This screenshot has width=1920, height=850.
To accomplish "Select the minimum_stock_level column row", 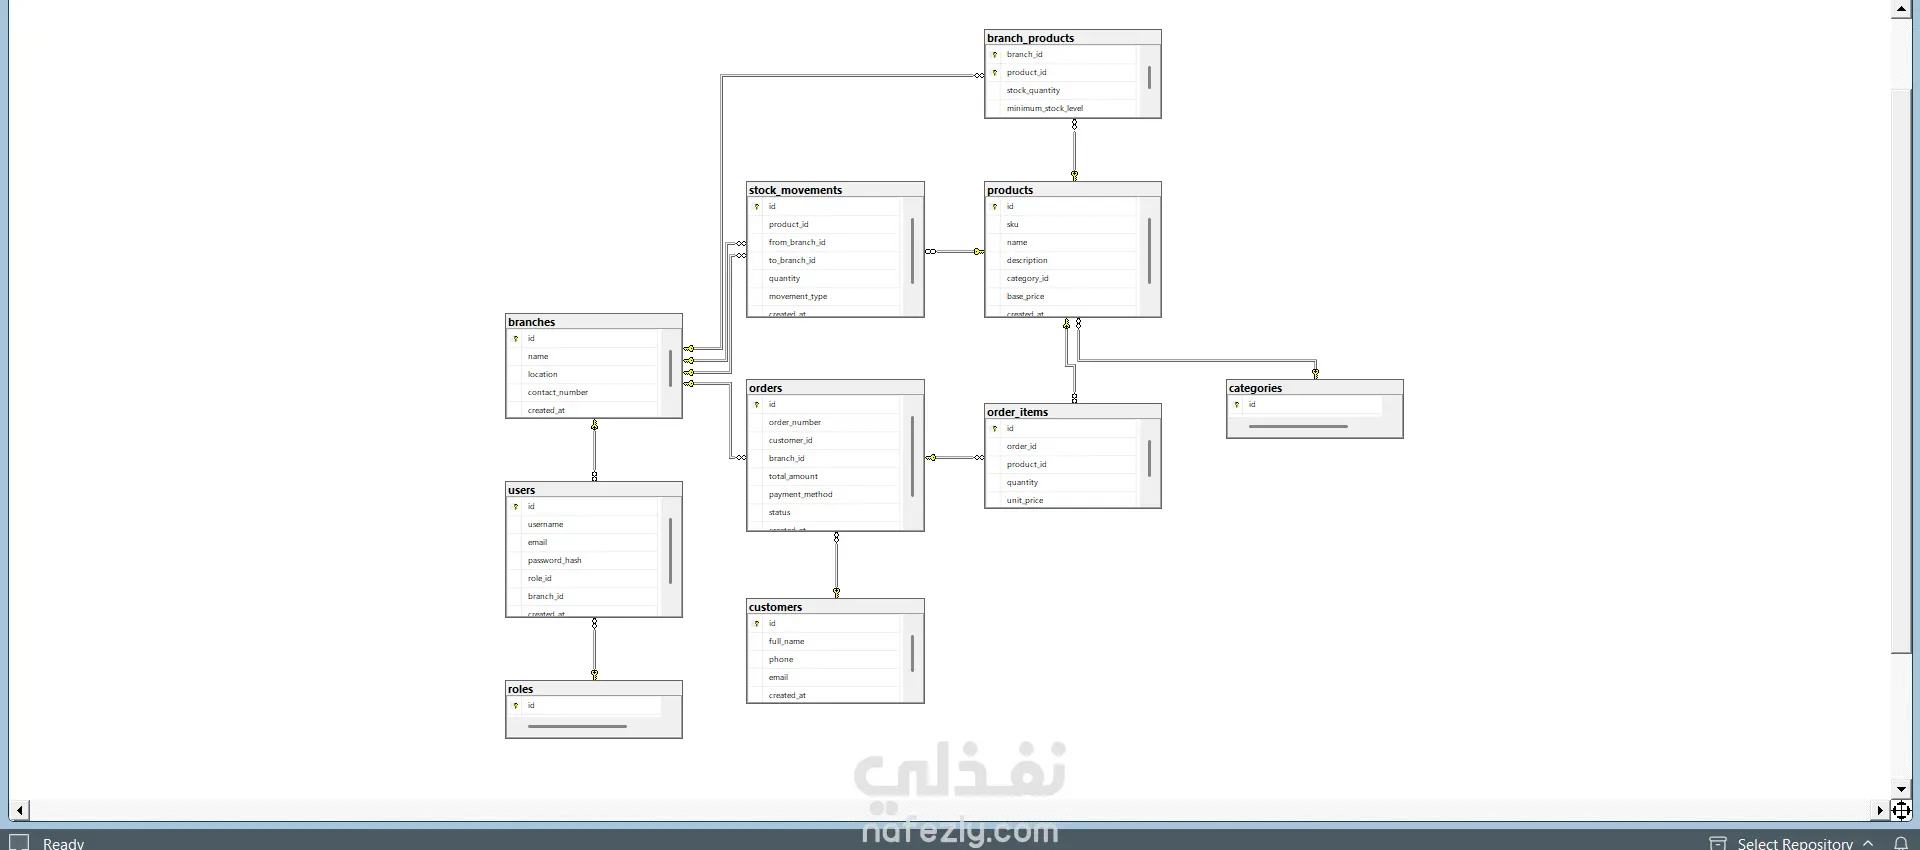I will [1062, 109].
